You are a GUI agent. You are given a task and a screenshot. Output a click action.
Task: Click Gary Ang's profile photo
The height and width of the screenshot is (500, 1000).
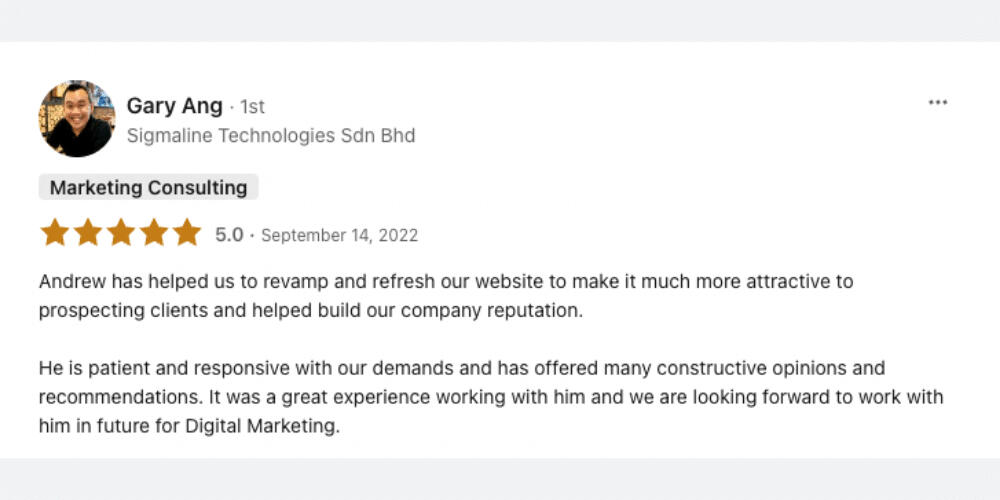coord(77,119)
